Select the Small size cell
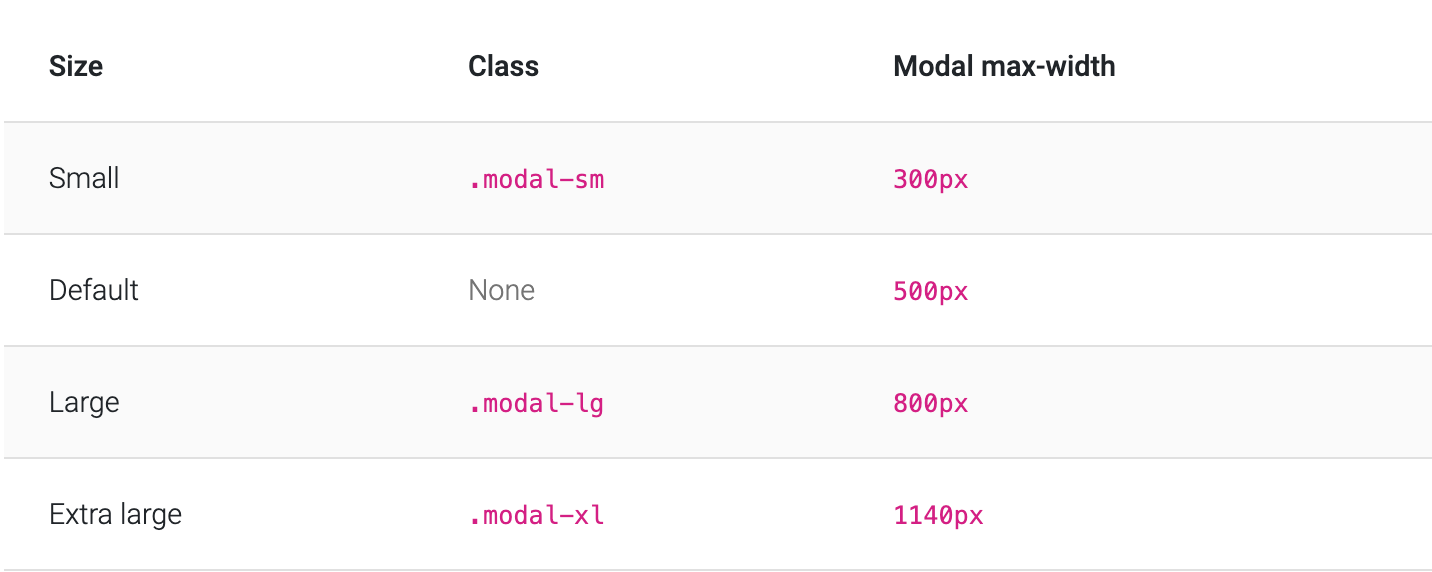The width and height of the screenshot is (1432, 572). [84, 178]
